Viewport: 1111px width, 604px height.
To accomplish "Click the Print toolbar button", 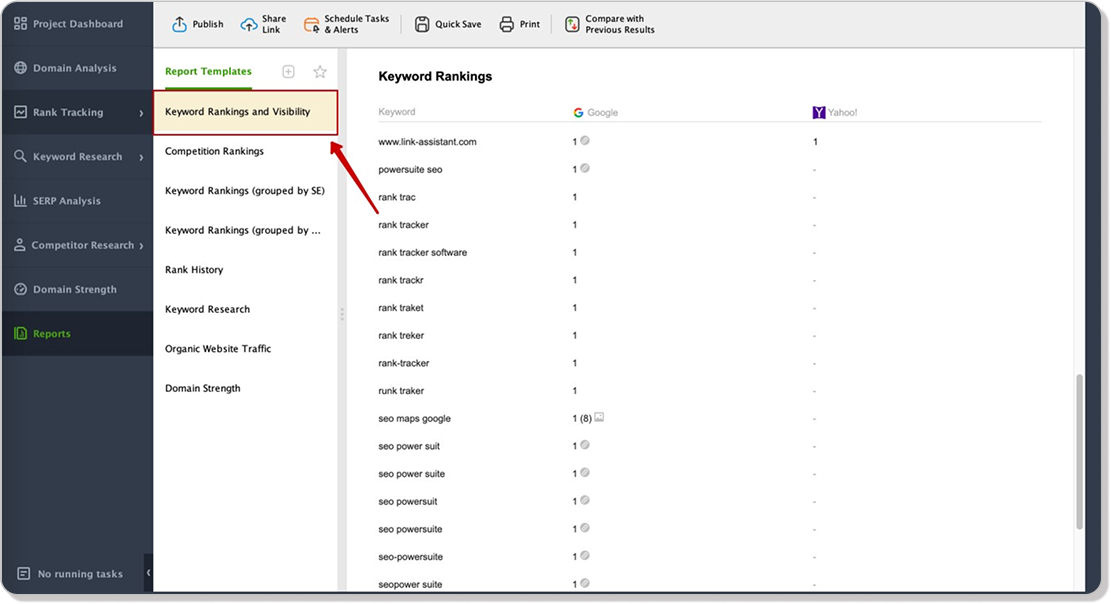I will 519,24.
